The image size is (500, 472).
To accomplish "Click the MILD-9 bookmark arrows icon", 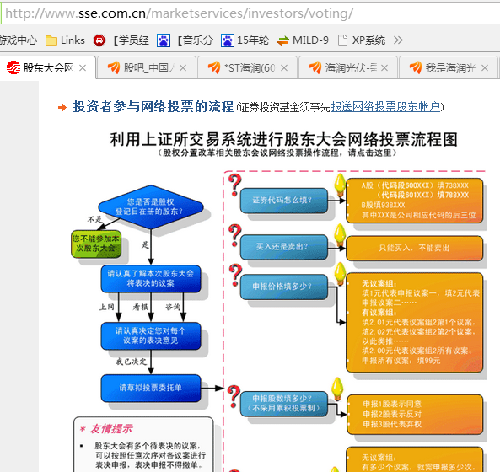I will pyautogui.click(x=283, y=41).
